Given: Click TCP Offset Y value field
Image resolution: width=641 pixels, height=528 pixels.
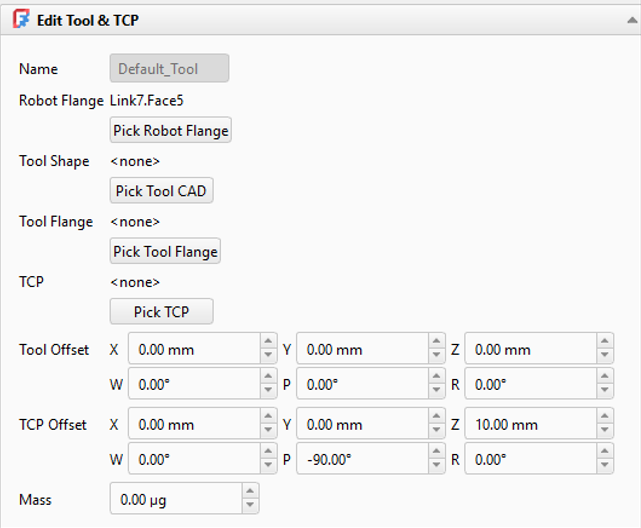Looking at the screenshot, I should point(363,424).
